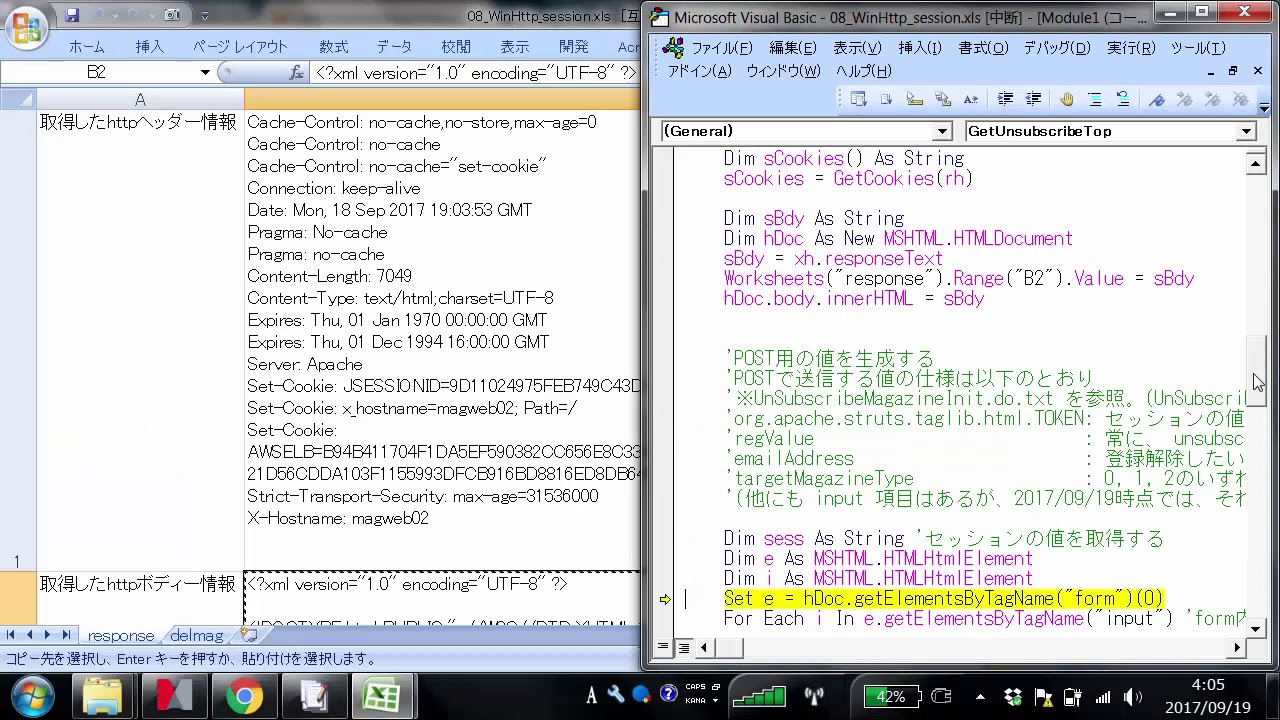
Task: Click the List Properties/Methods icon
Action: coord(858,99)
